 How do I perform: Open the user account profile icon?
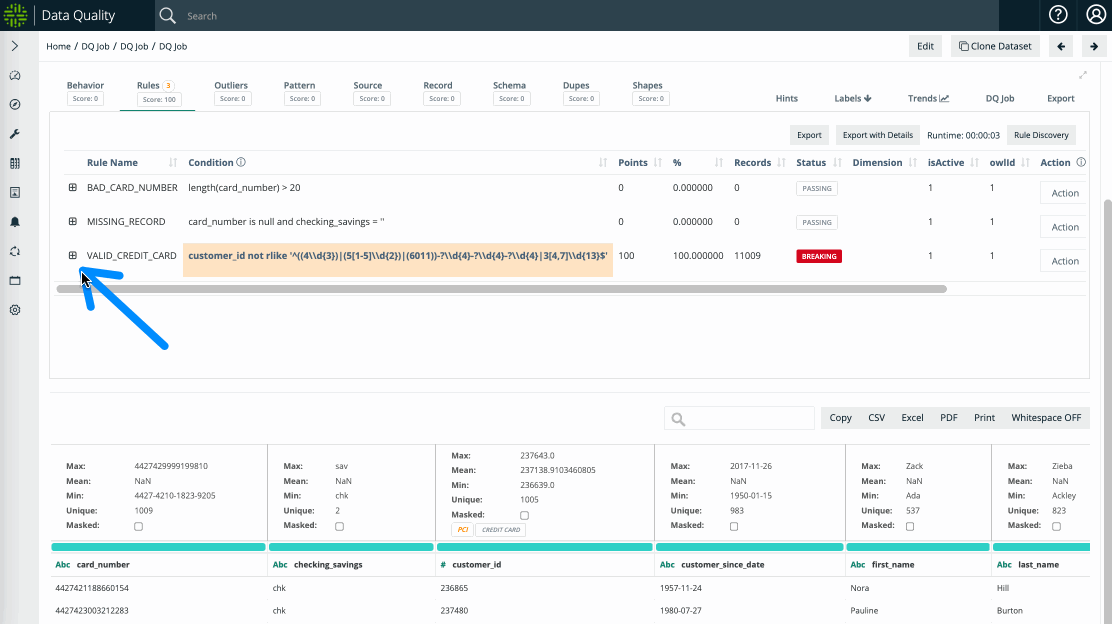pos(1095,15)
